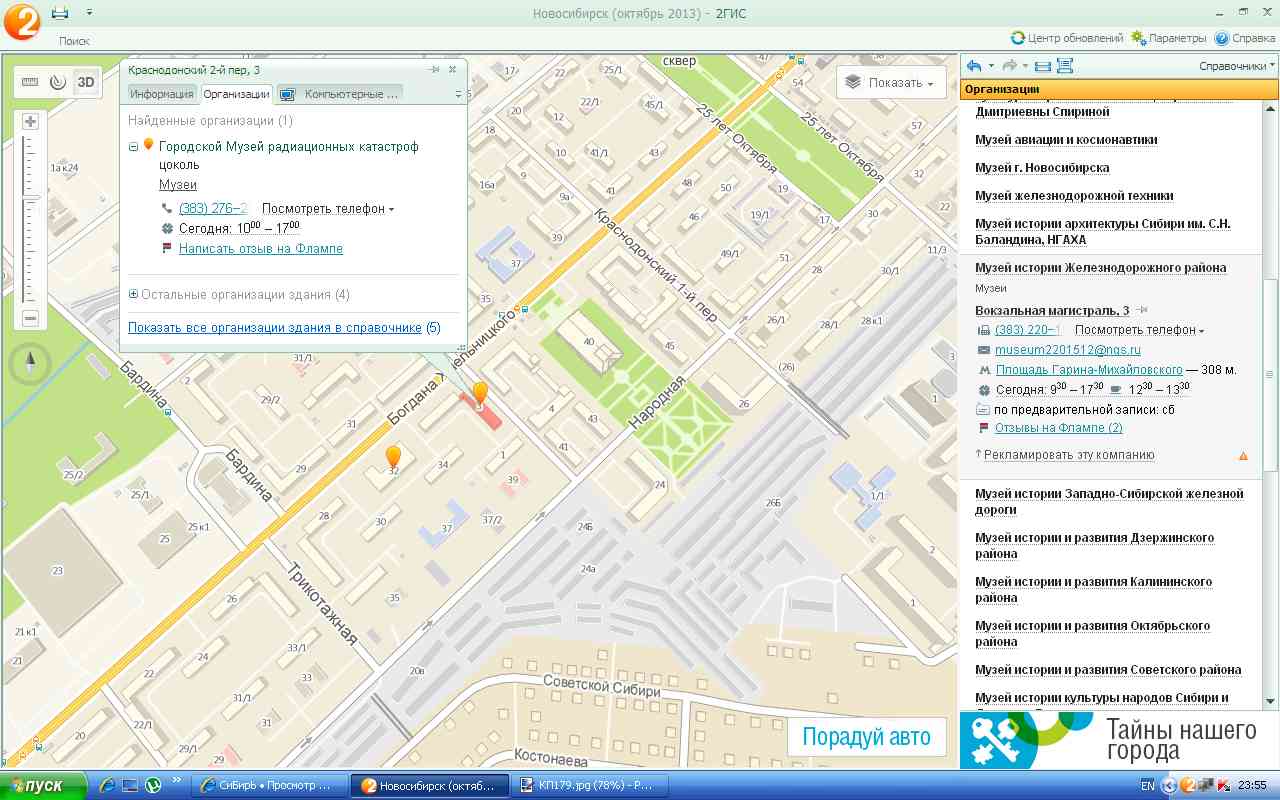
Task: Select Музей истории архитектуры Сибири entry
Action: coord(1103,232)
